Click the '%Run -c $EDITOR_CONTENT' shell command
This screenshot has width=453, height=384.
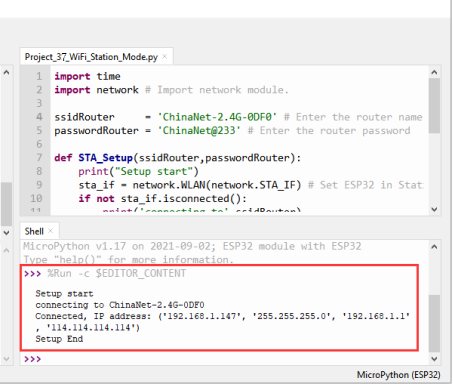(x=116, y=274)
